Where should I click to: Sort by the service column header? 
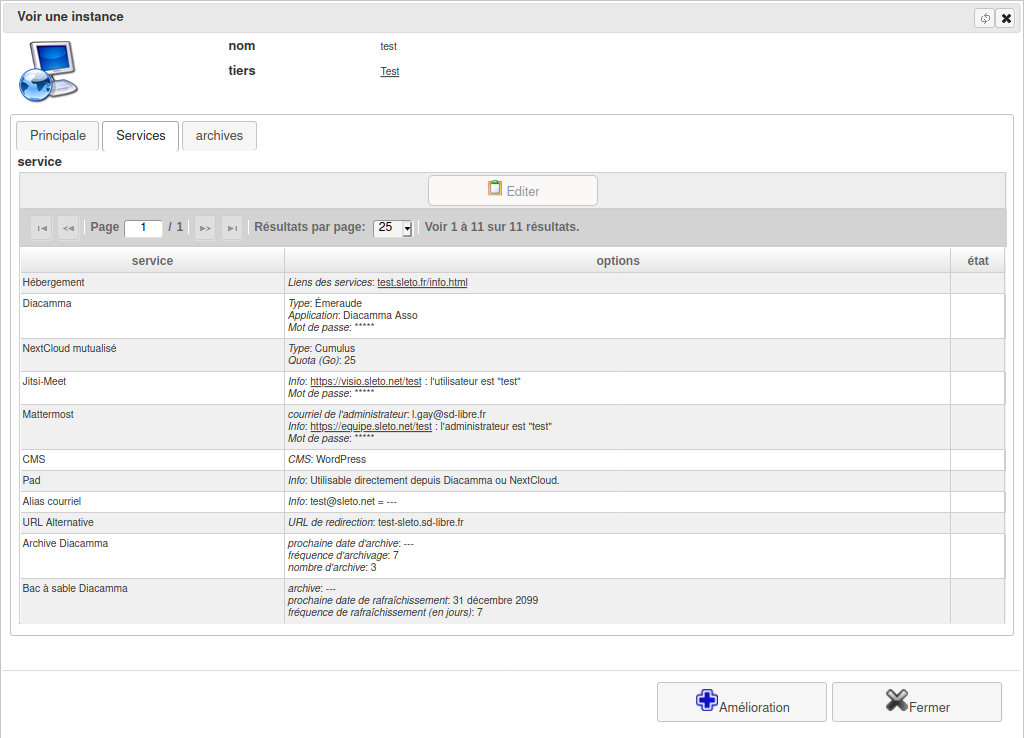(x=152, y=261)
